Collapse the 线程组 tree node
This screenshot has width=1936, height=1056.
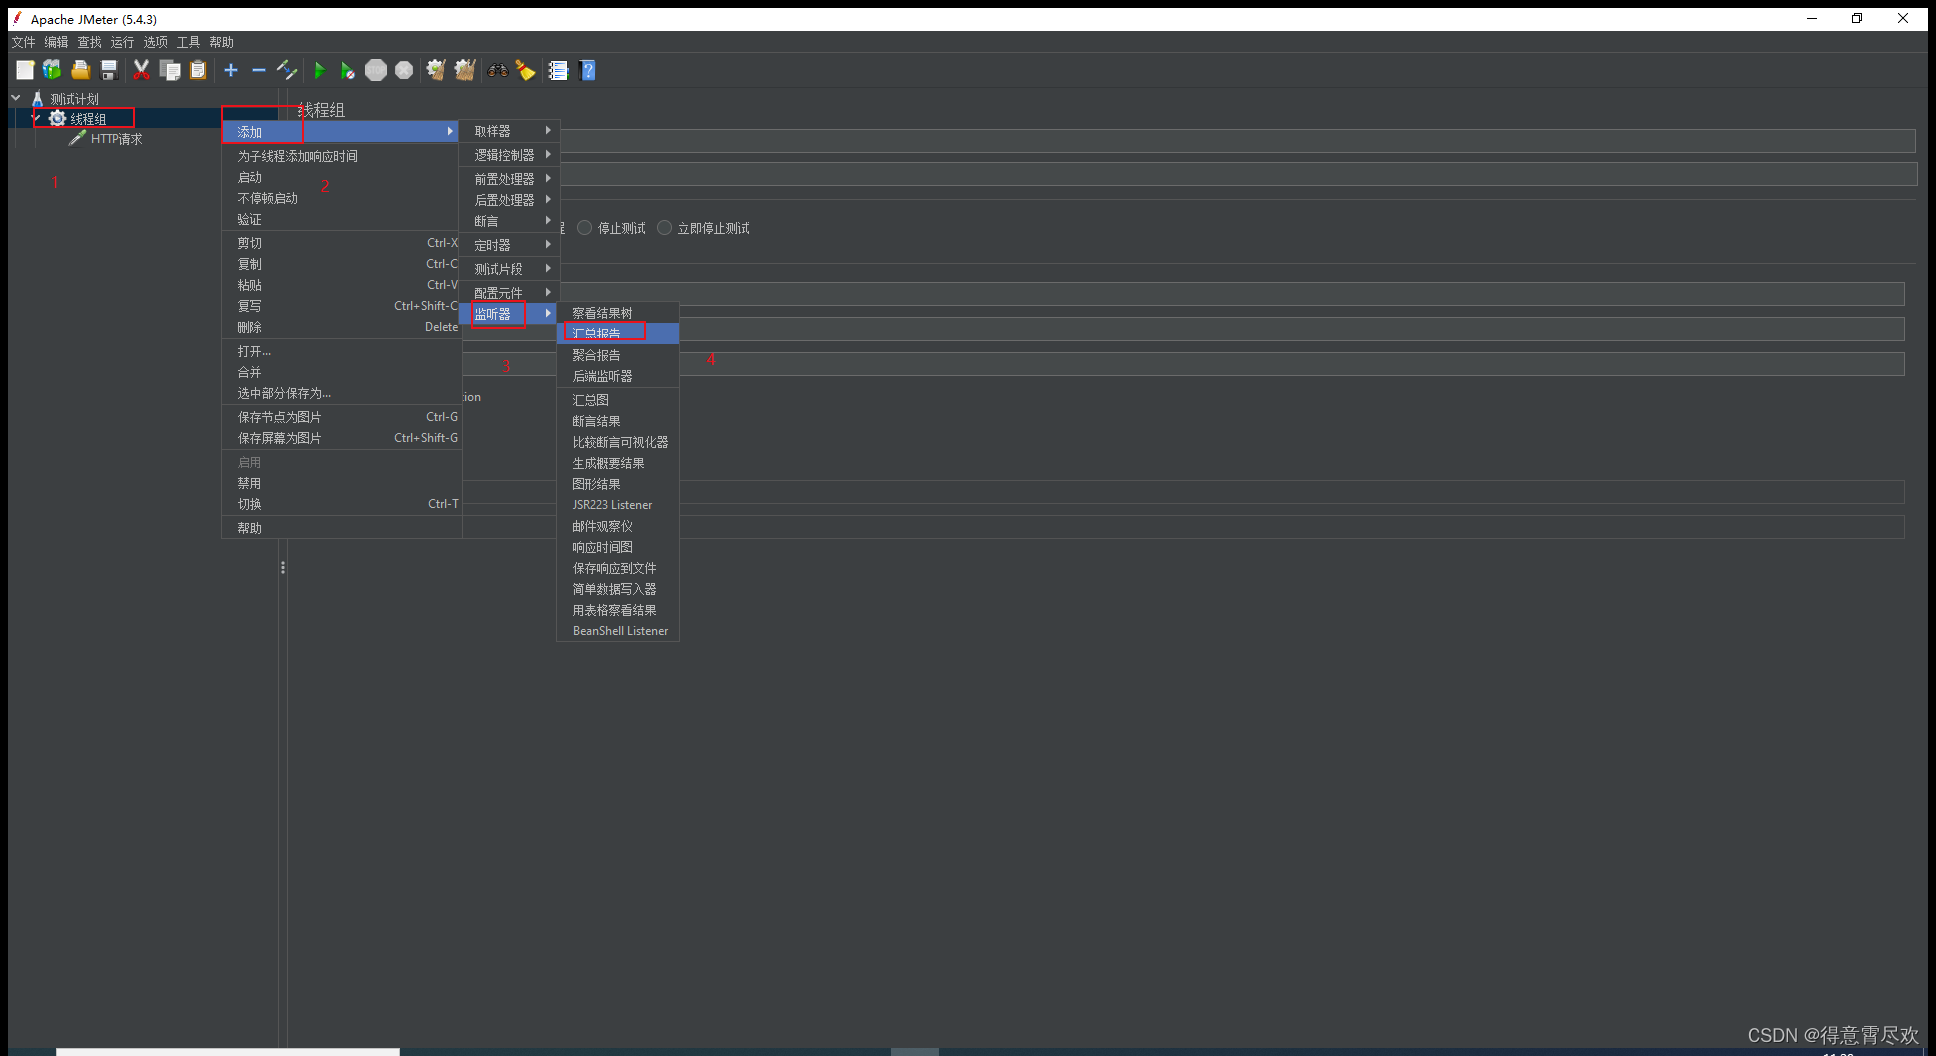pos(36,118)
